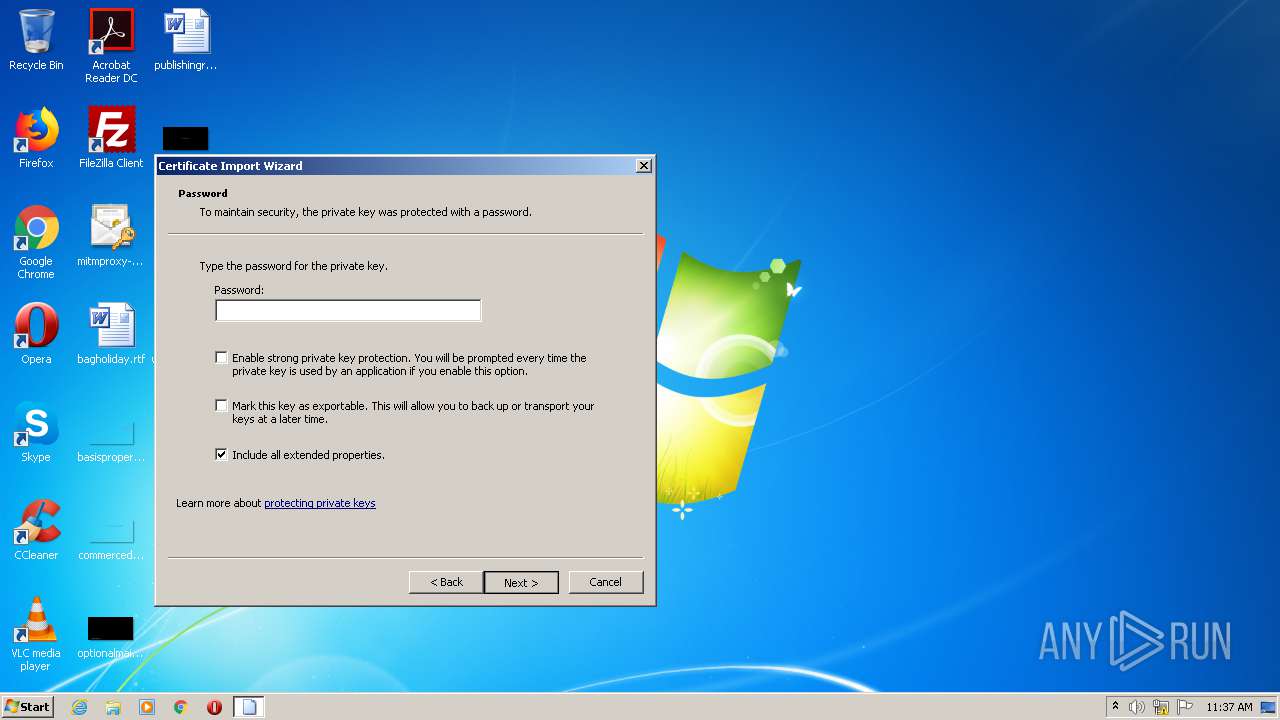Launch VLC media player shortcut

pyautogui.click(x=36, y=634)
